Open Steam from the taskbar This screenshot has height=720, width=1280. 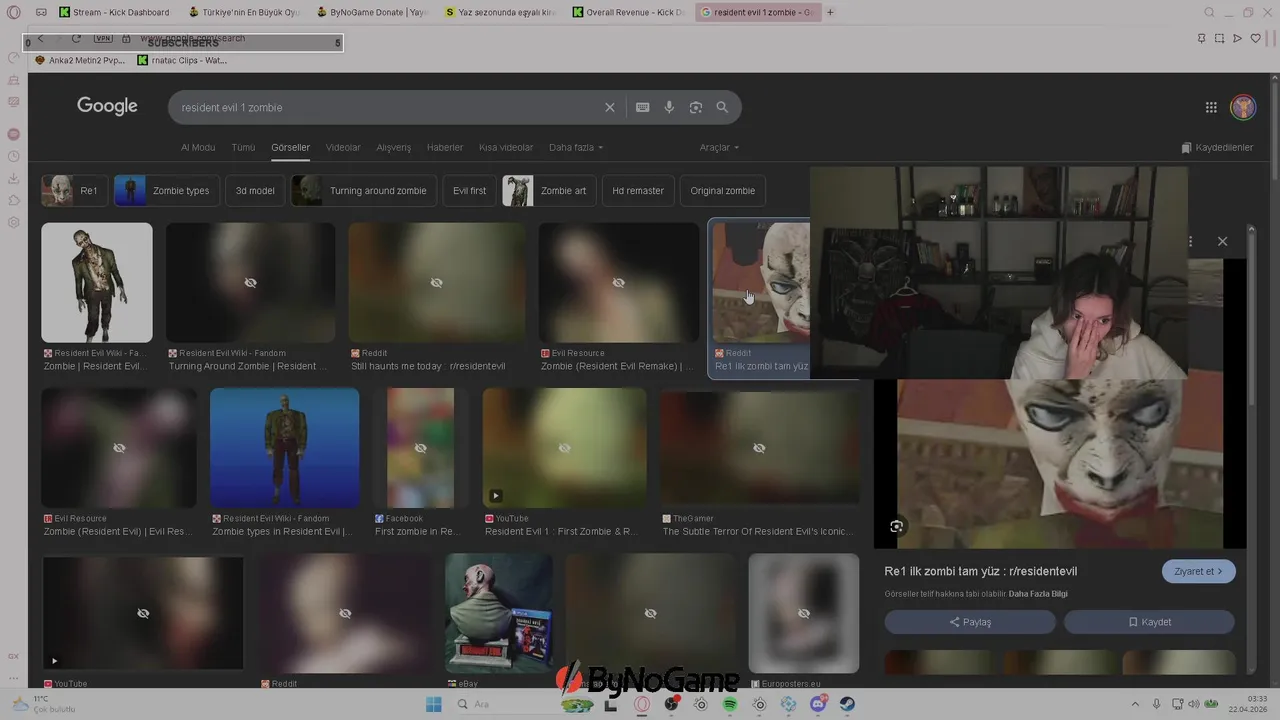[x=847, y=704]
